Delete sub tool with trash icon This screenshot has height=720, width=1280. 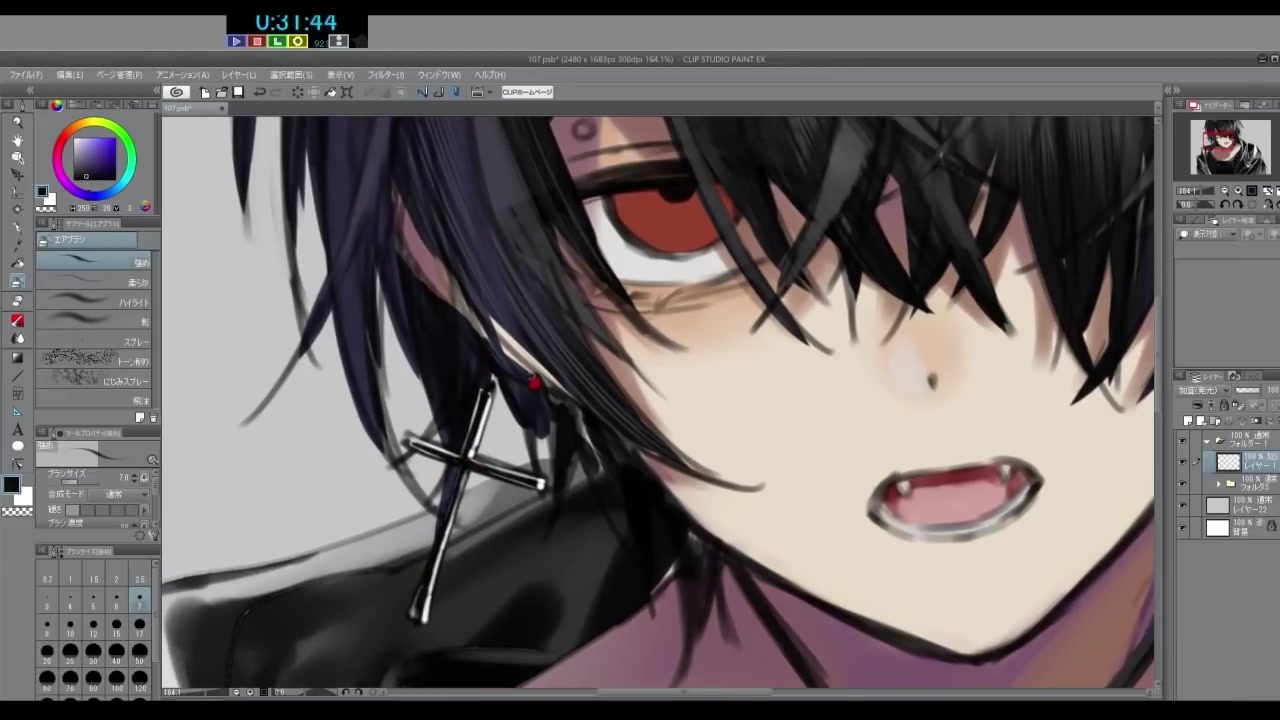pyautogui.click(x=153, y=417)
